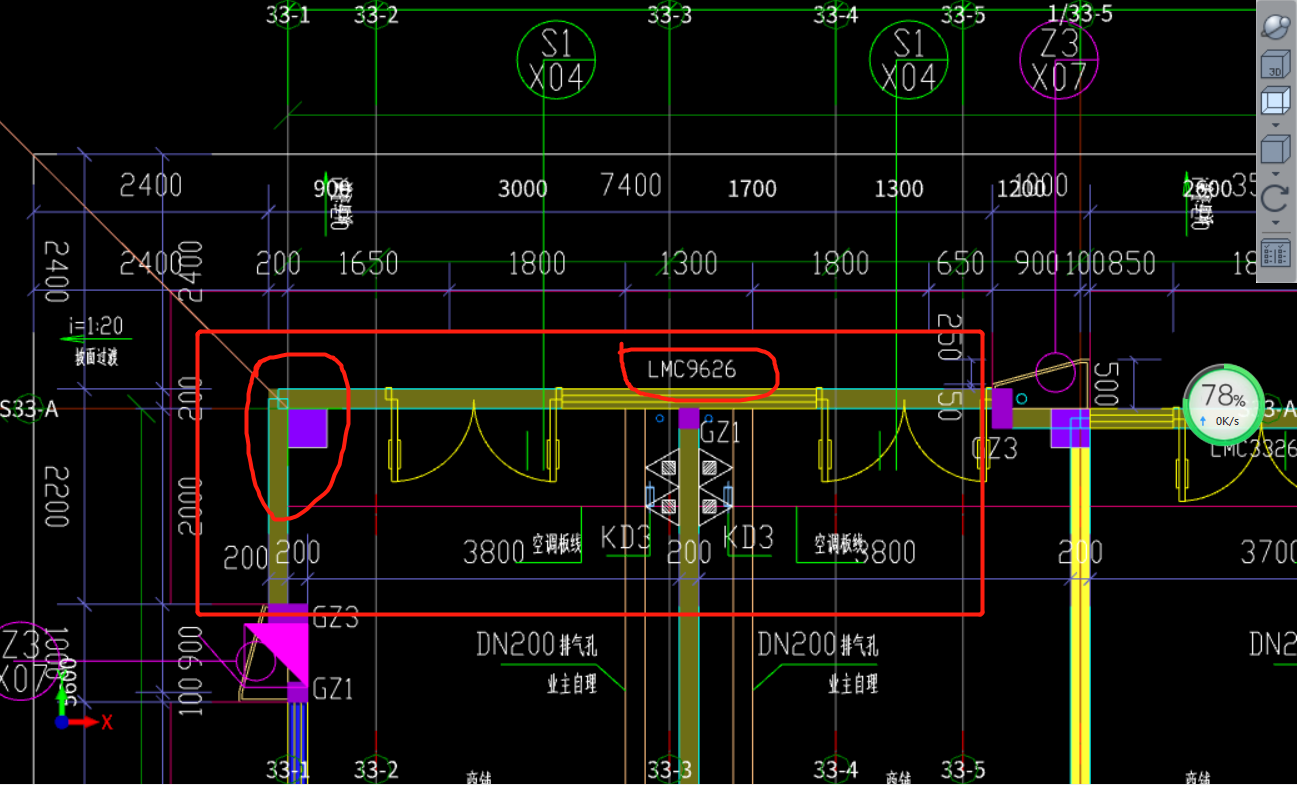Select the LMC9626 window label
Viewport: 1297px width, 785px height.
pos(692,369)
